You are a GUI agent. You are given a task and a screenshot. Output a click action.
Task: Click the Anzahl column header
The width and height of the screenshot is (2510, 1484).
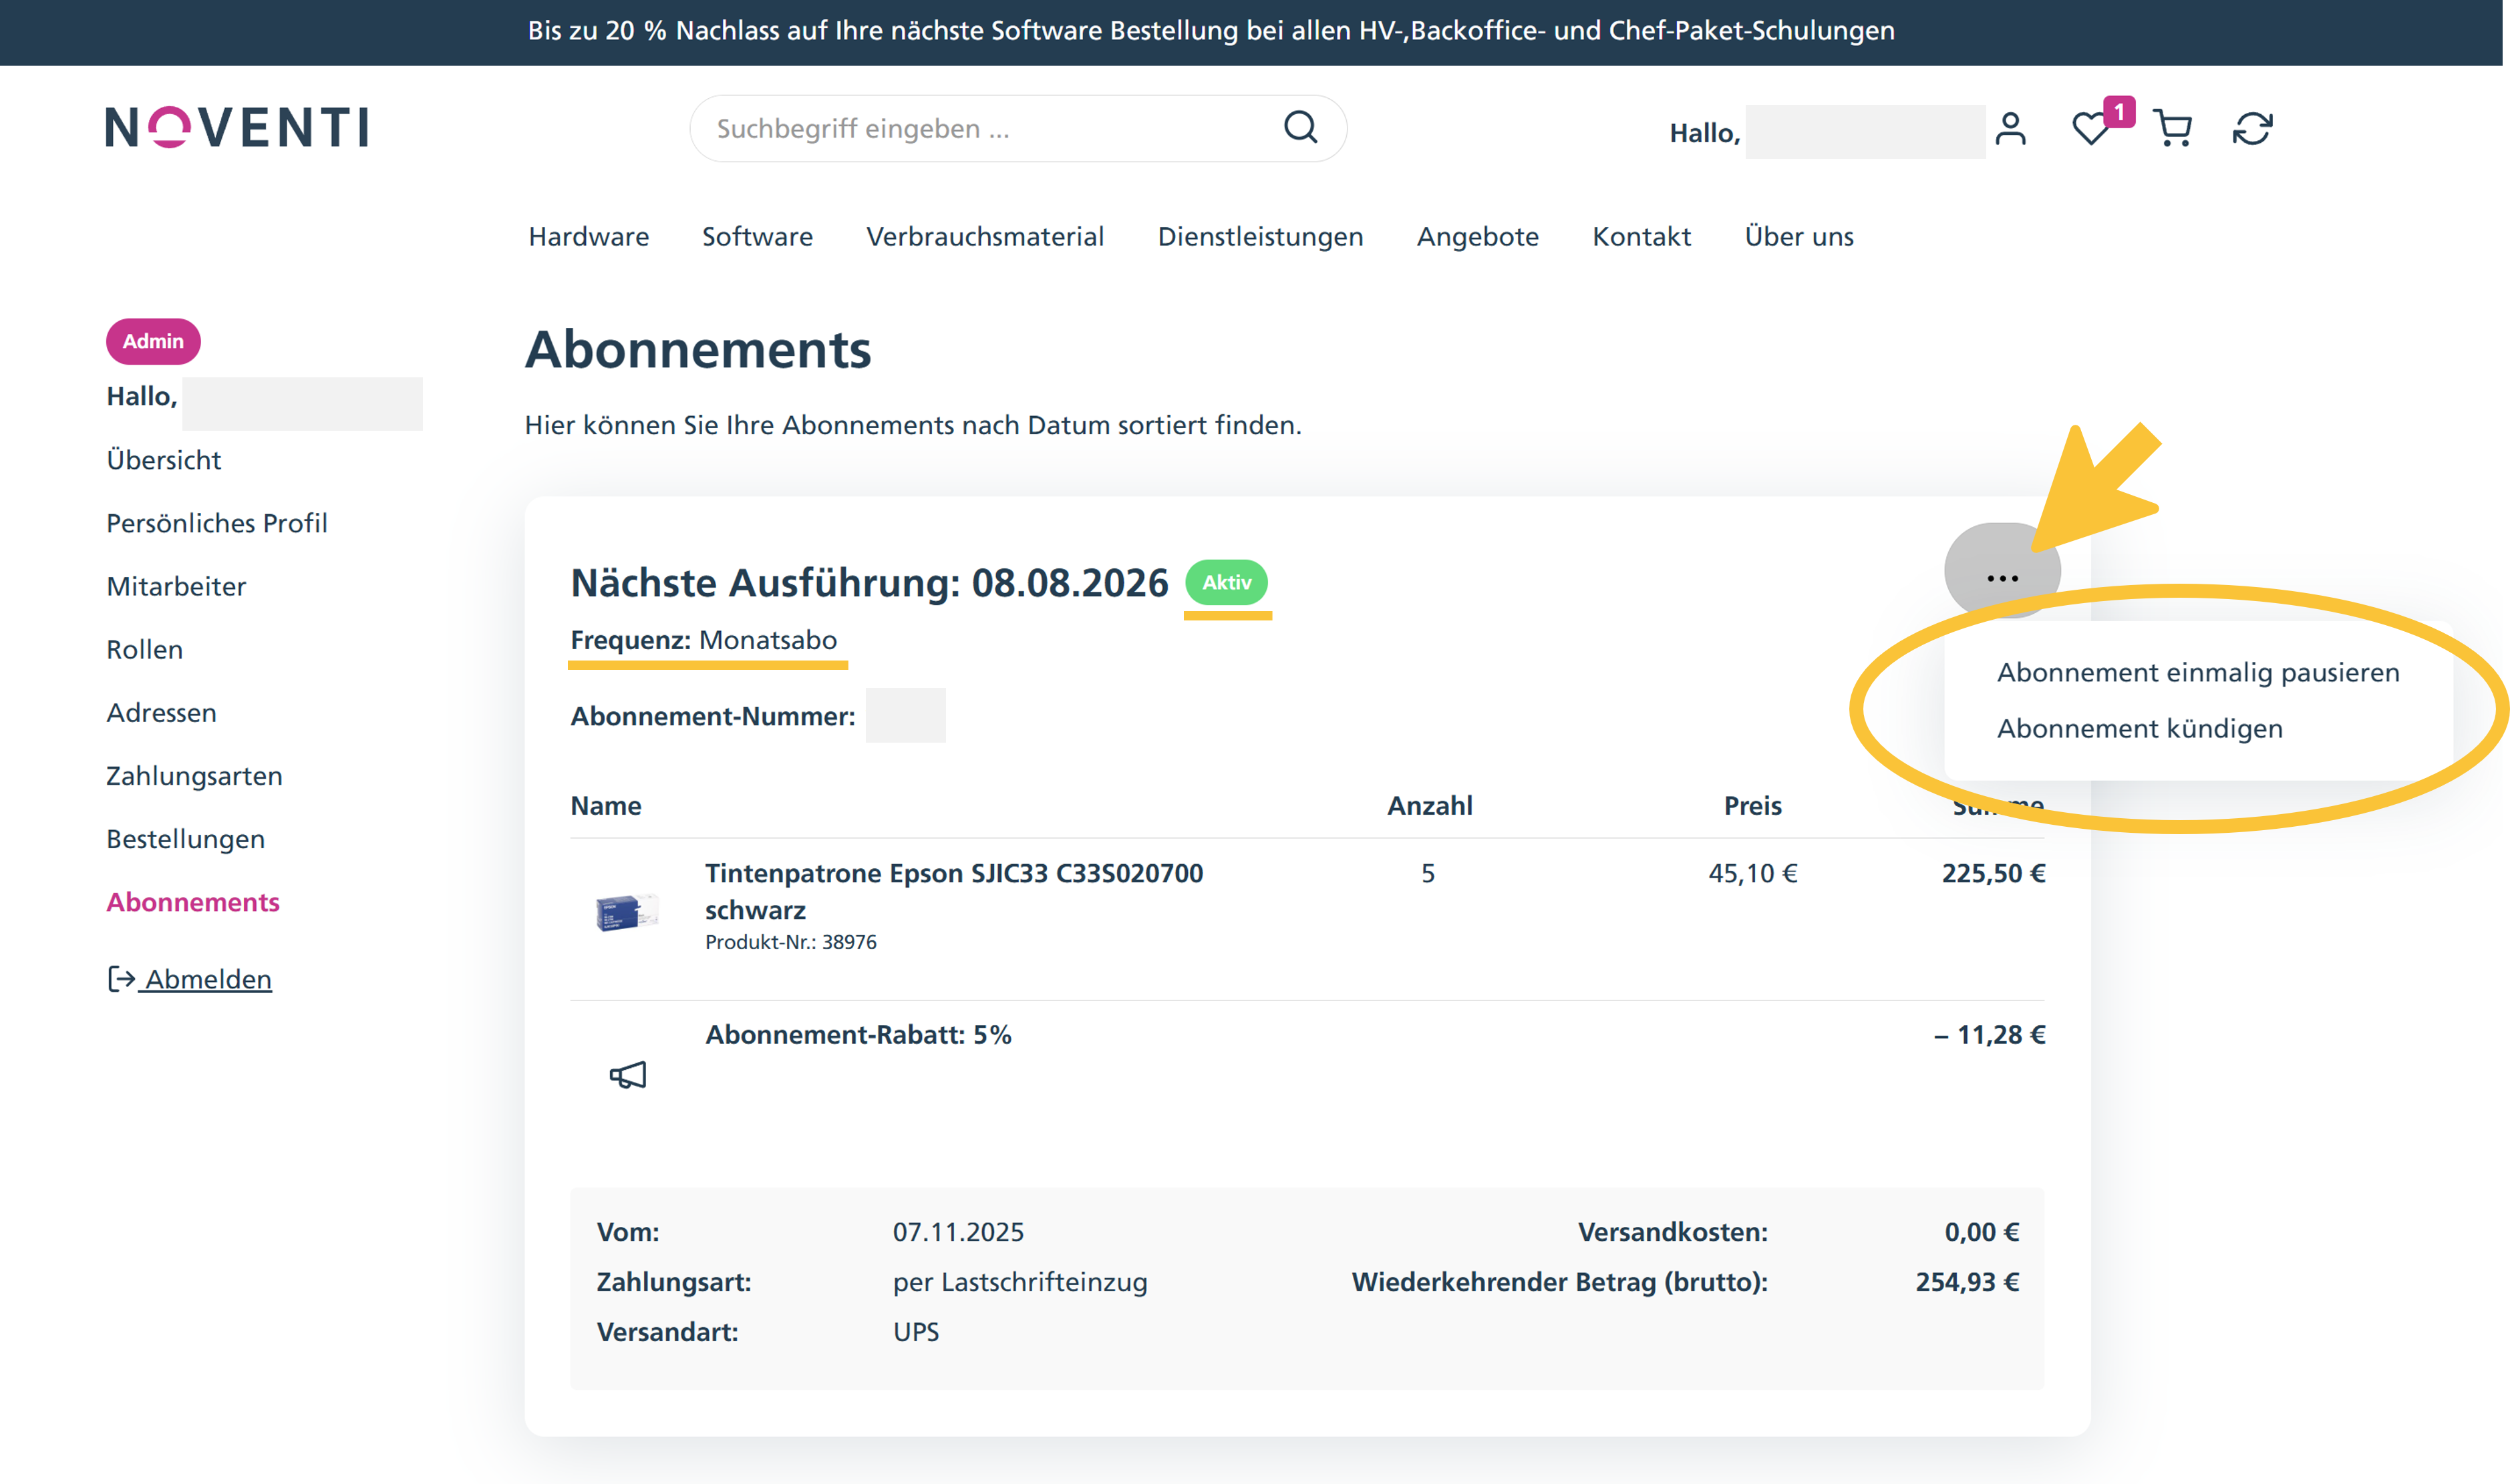coord(1429,806)
